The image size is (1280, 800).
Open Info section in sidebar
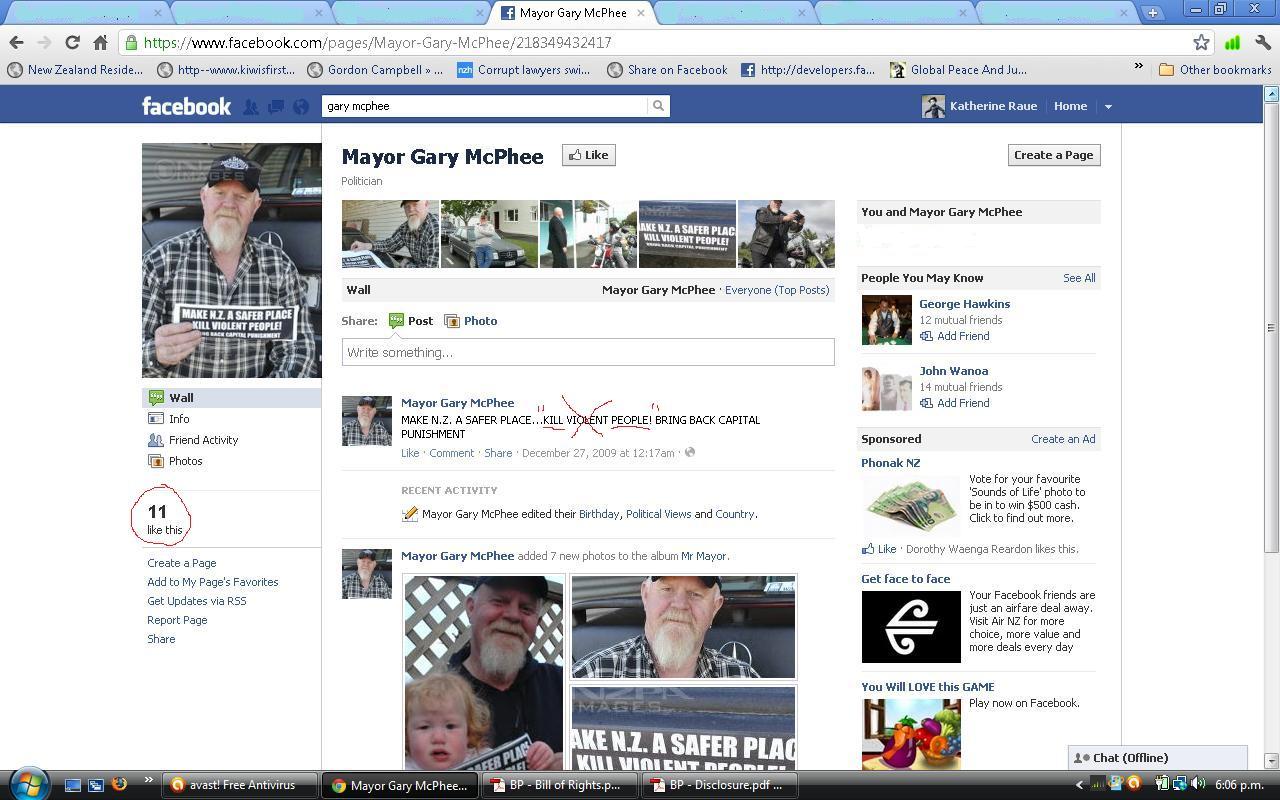click(231, 419)
